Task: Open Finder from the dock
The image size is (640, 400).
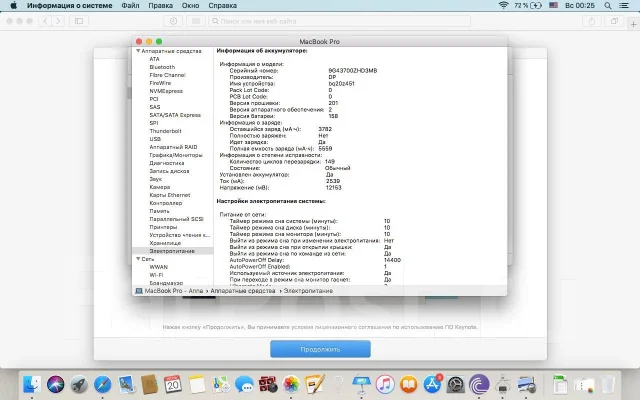Action: click(32, 384)
